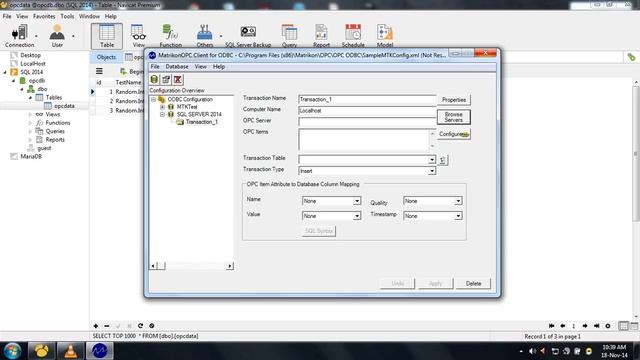
Task: Click the Delete button in MatrikonOPC
Action: (473, 284)
